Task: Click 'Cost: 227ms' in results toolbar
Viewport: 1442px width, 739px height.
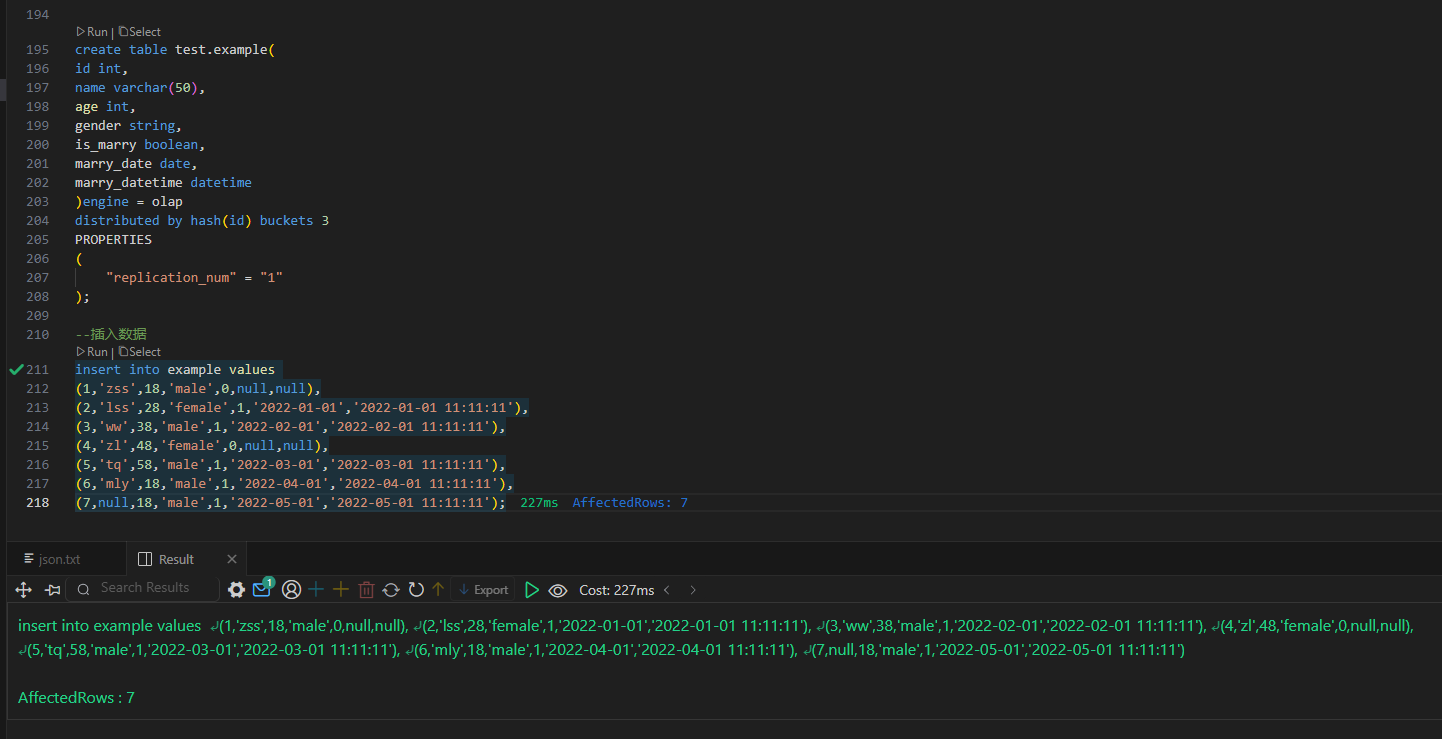Action: (616, 590)
